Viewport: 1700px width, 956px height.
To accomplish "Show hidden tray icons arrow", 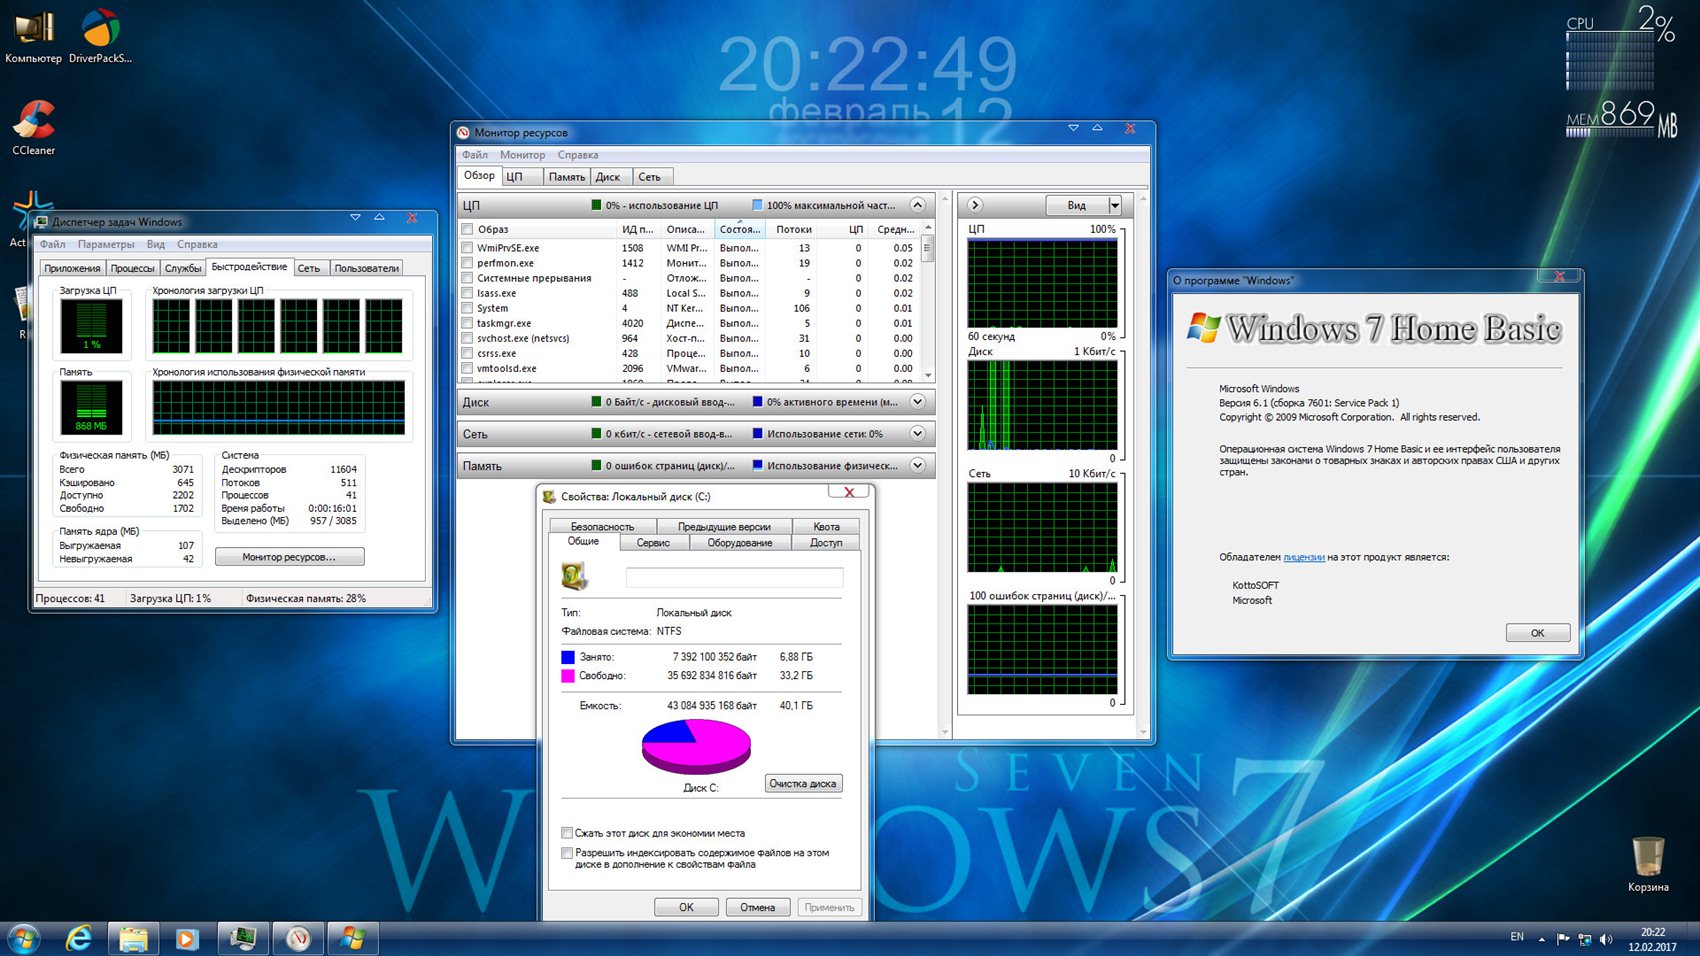I will click(1541, 939).
